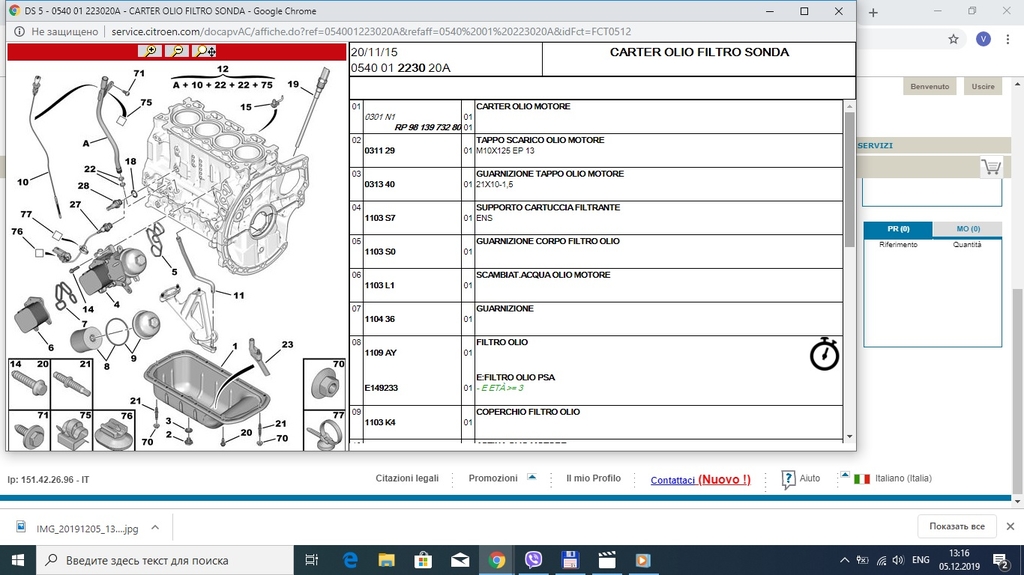Screen dimensions: 1024x575
Task: Select part number 1104 36
Action: pyautogui.click(x=379, y=319)
